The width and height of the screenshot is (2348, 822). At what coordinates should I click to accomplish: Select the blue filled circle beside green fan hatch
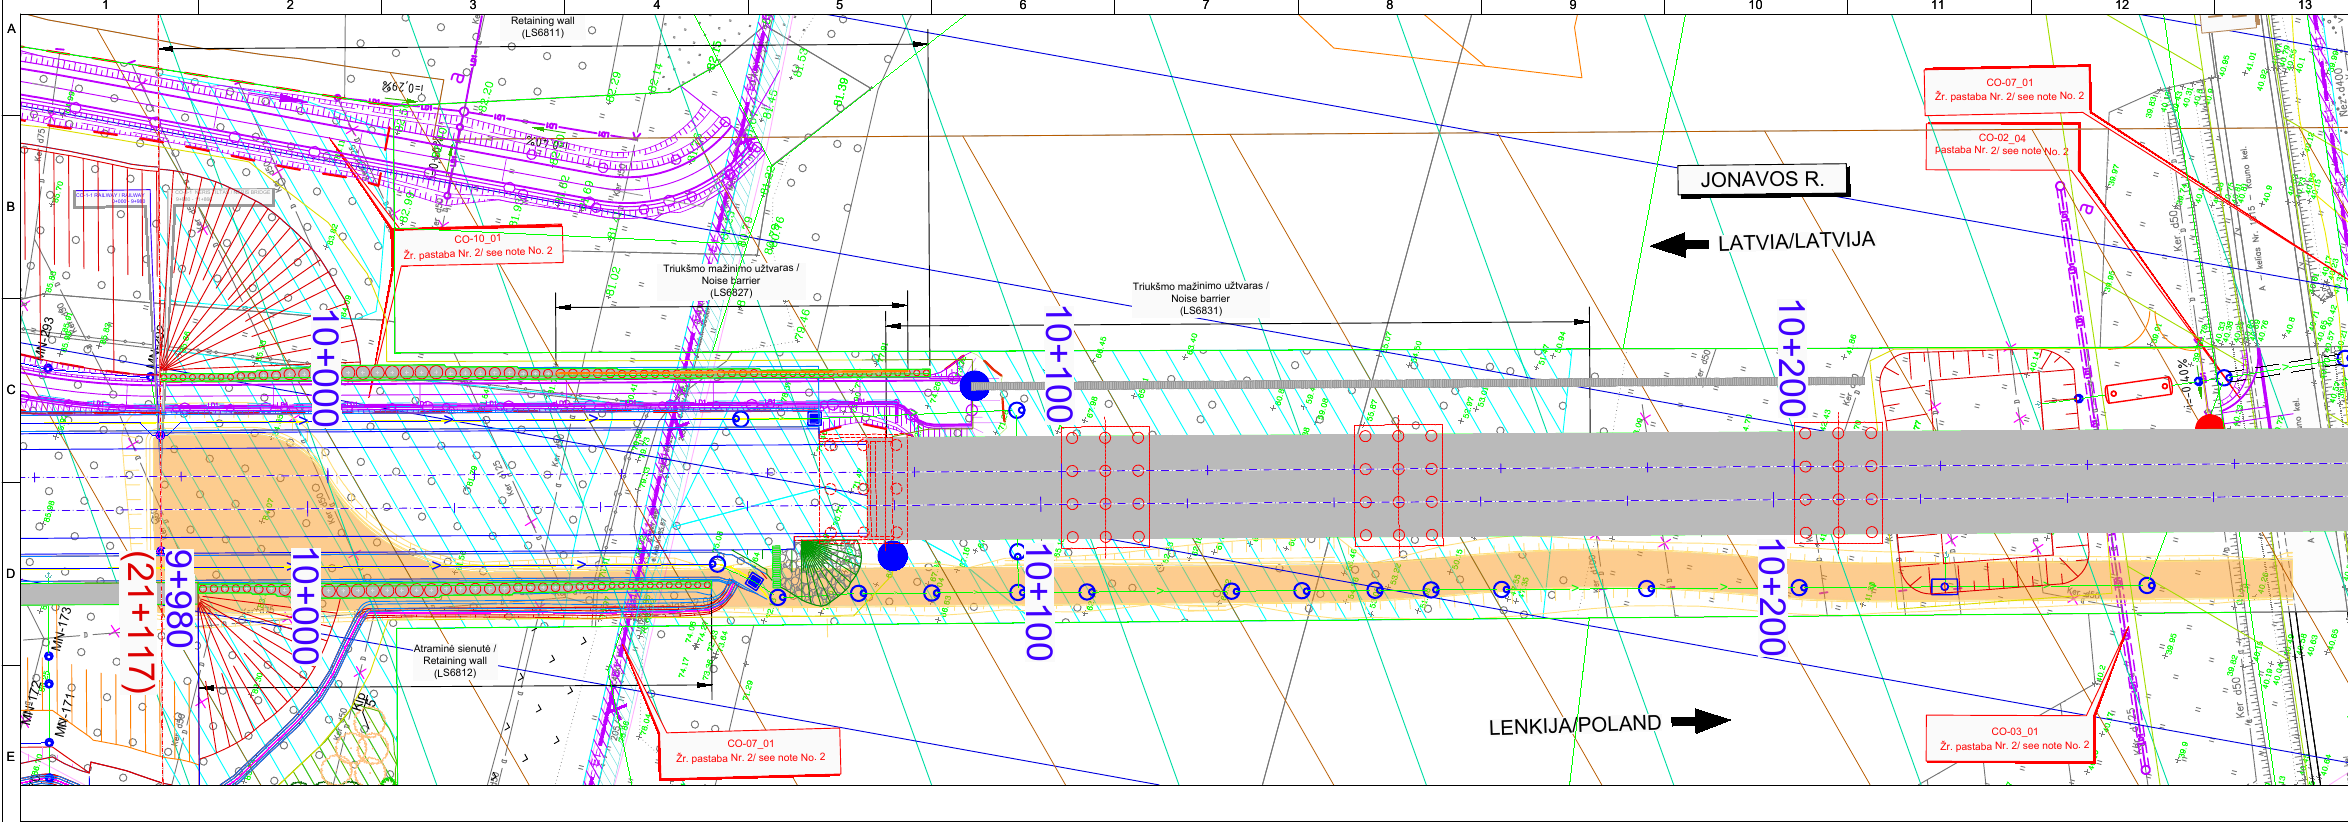click(x=892, y=556)
